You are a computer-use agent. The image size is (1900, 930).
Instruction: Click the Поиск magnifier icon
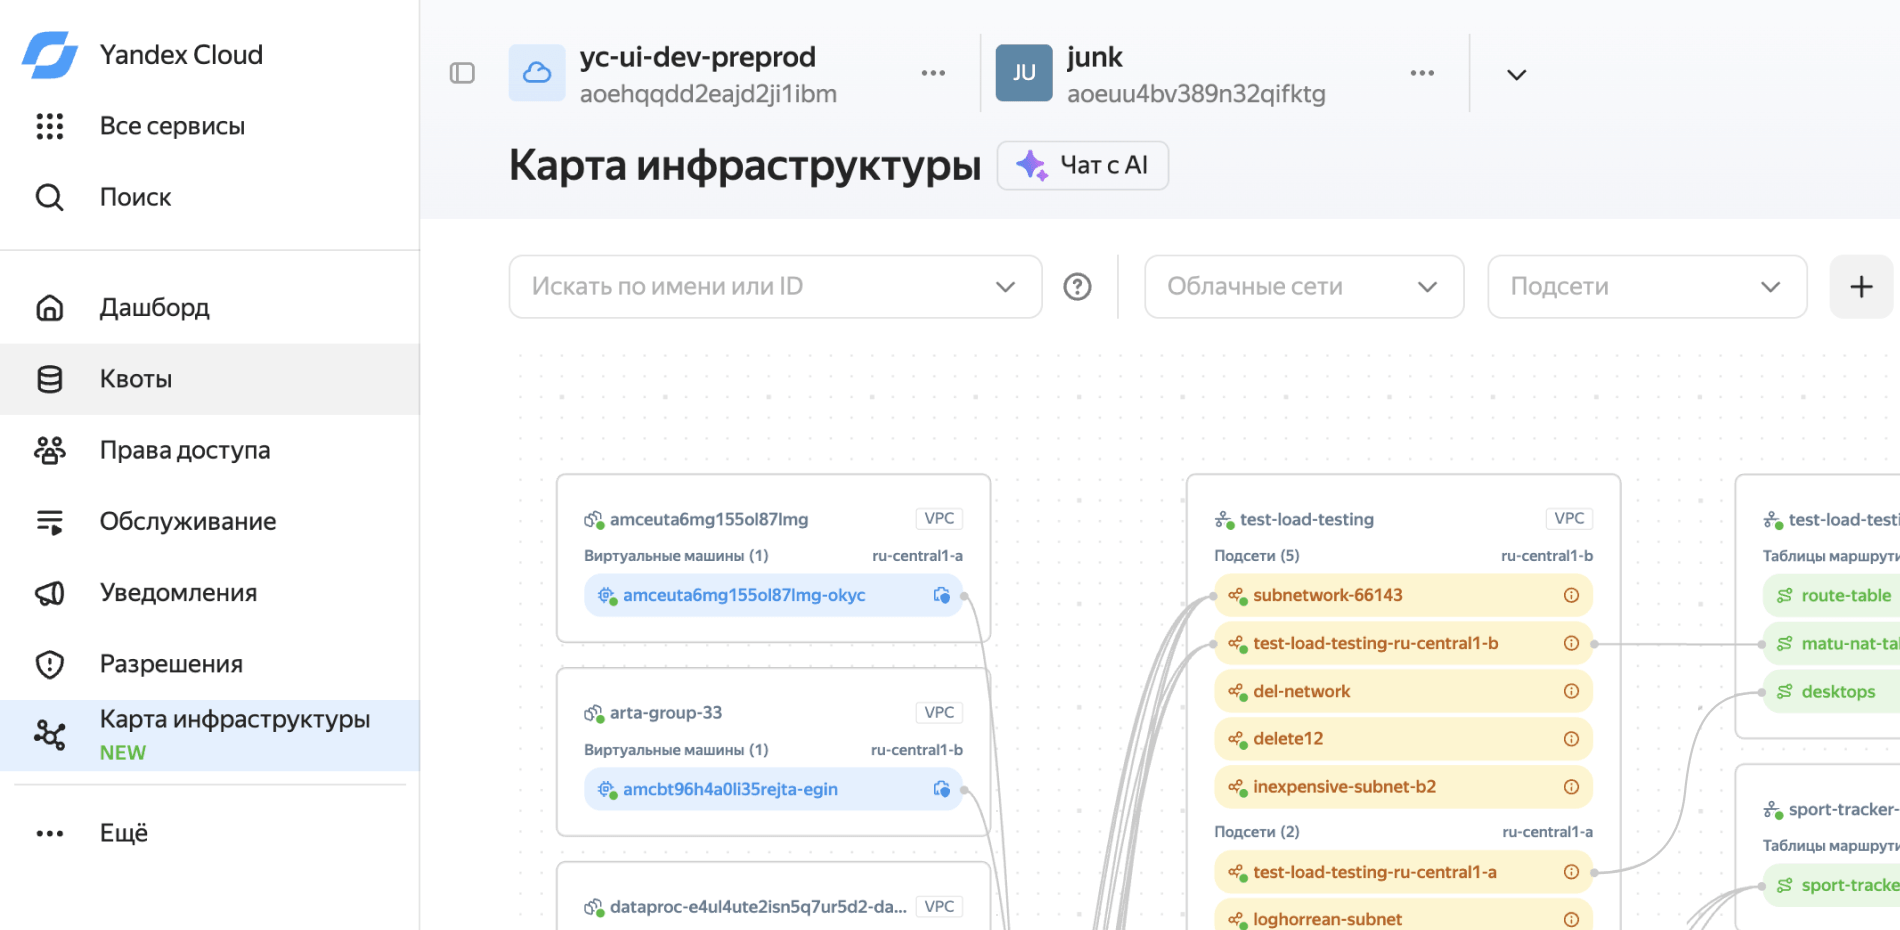[x=49, y=197]
